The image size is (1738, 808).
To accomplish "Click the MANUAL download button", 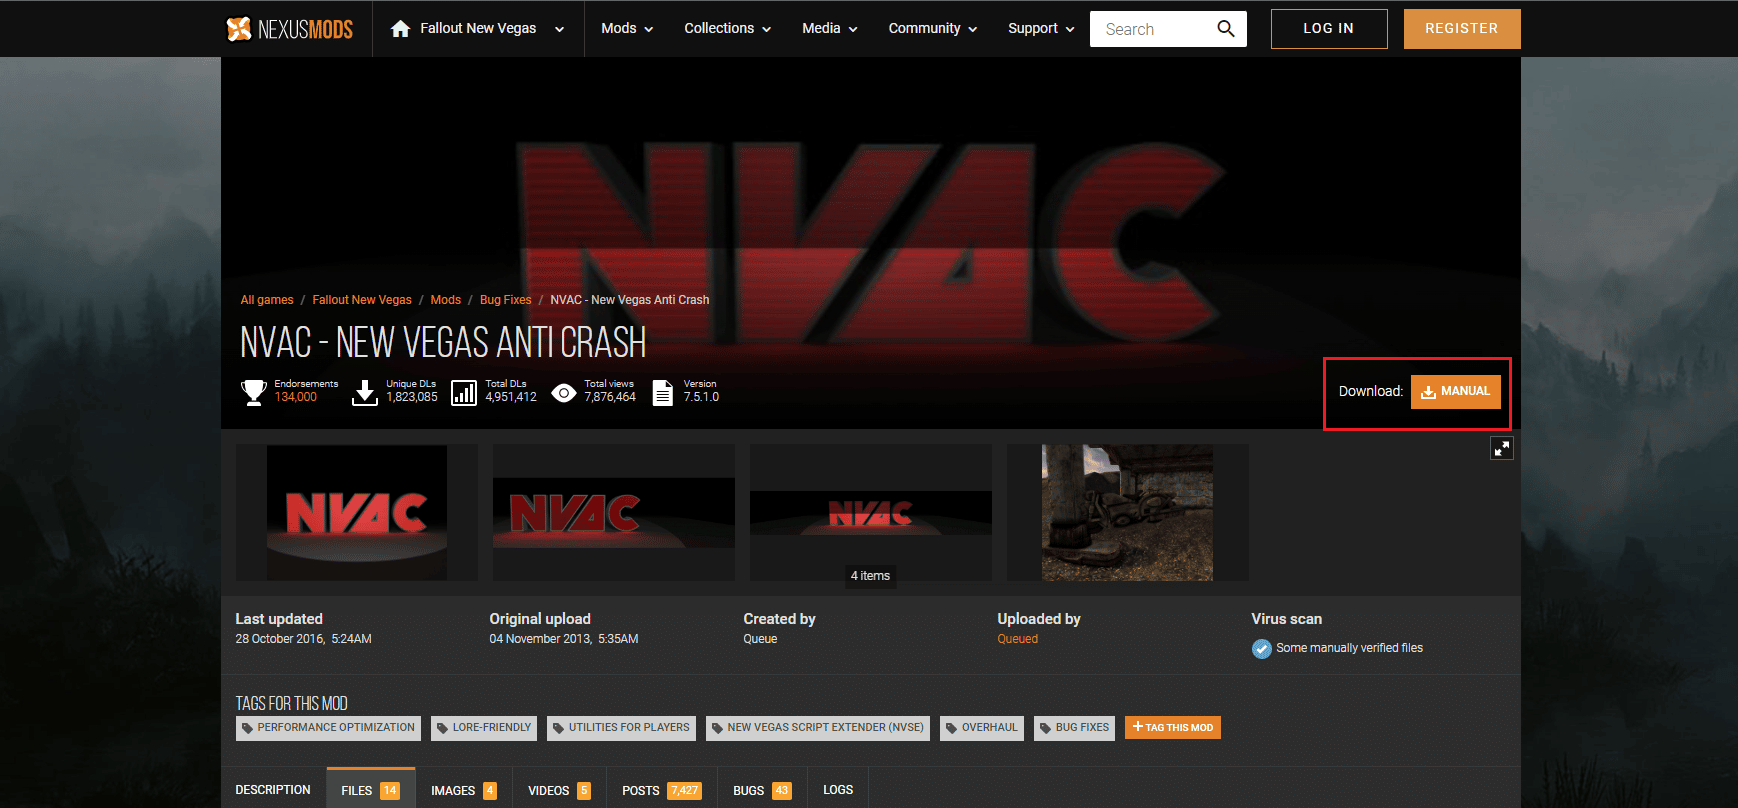I will click(1455, 391).
